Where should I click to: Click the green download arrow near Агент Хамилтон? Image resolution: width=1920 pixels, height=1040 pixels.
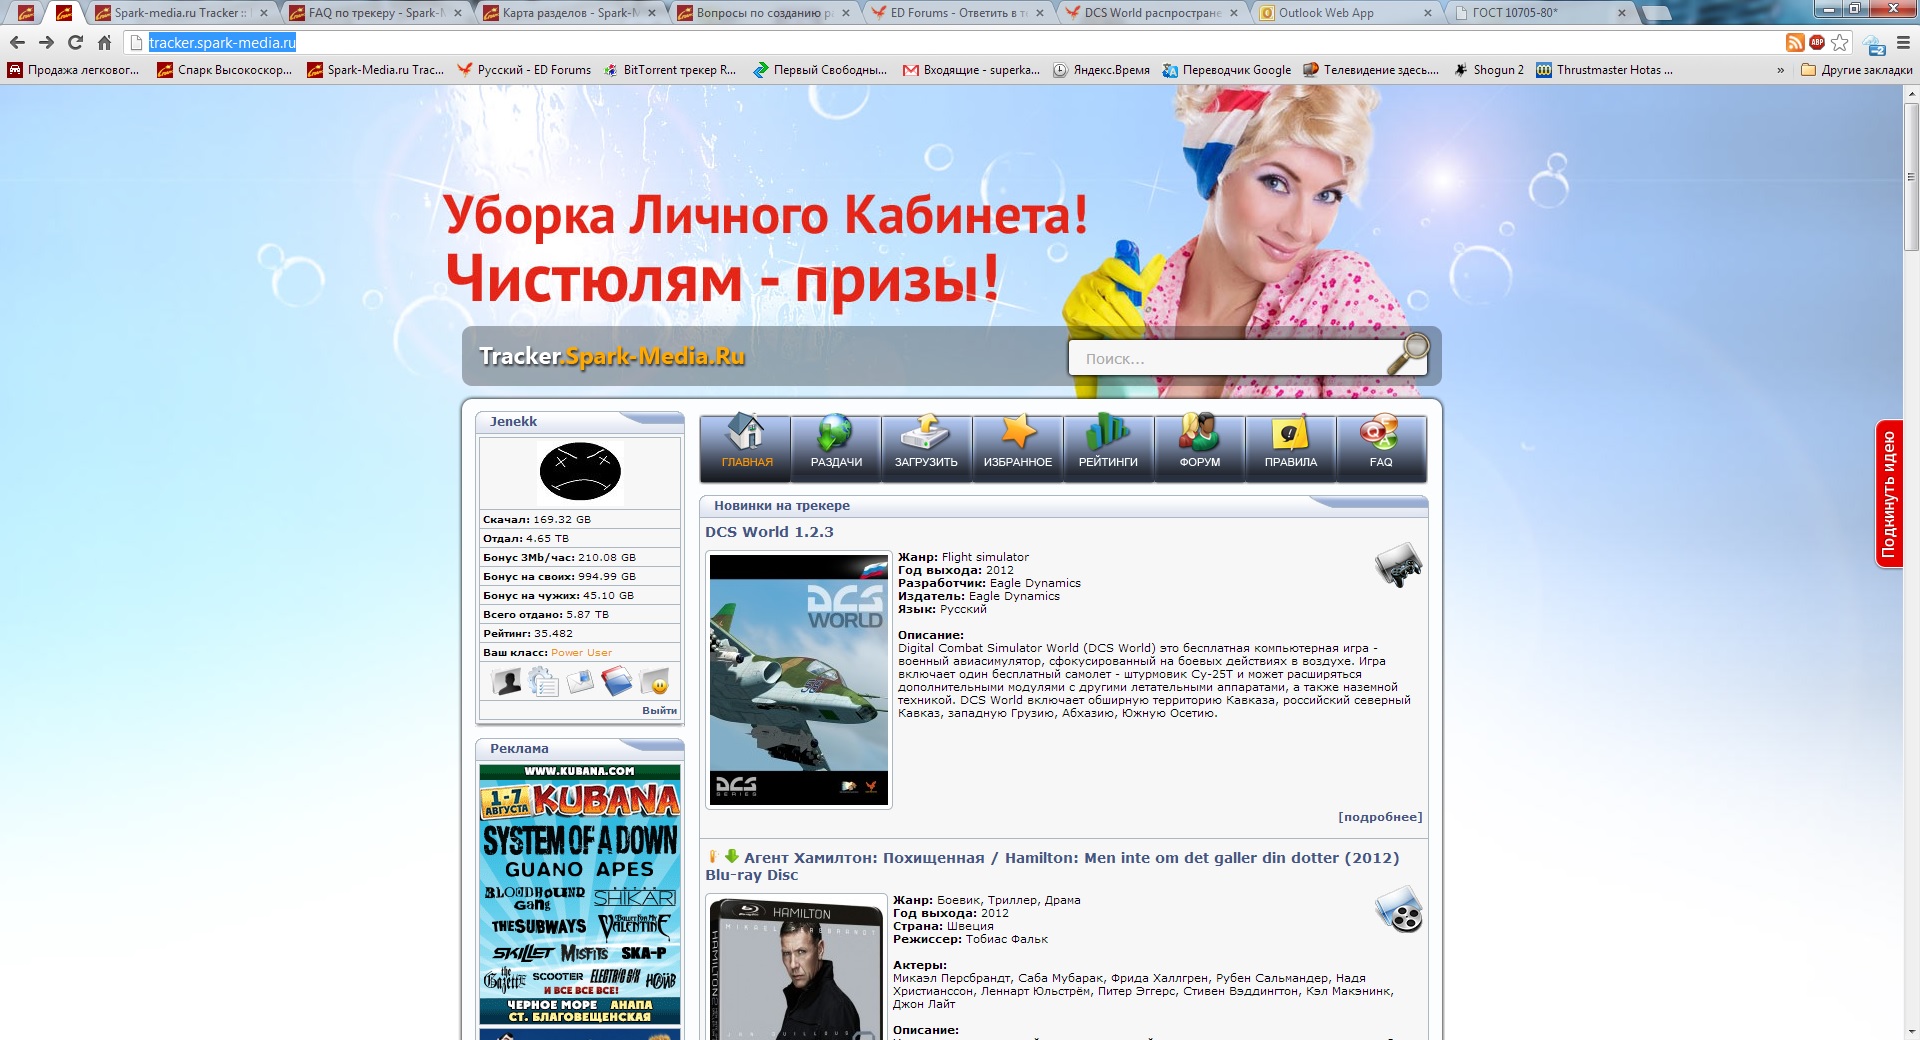point(731,856)
